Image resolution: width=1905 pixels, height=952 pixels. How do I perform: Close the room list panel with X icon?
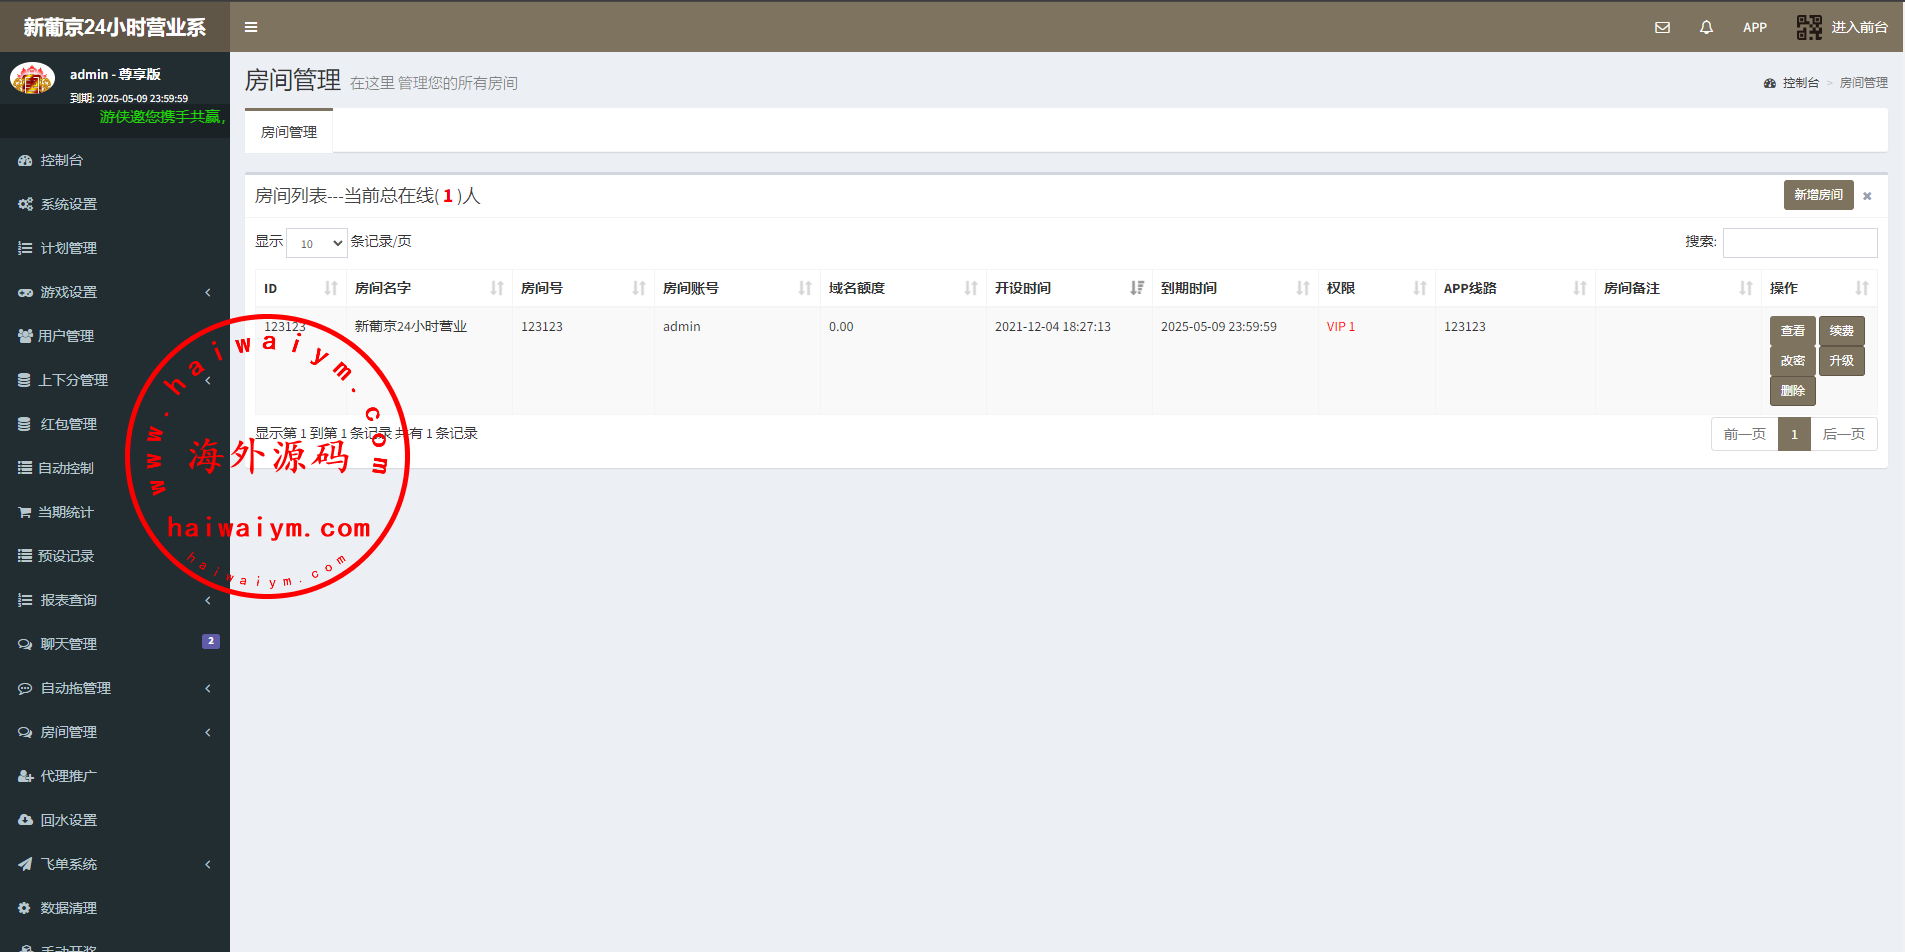pos(1867,196)
